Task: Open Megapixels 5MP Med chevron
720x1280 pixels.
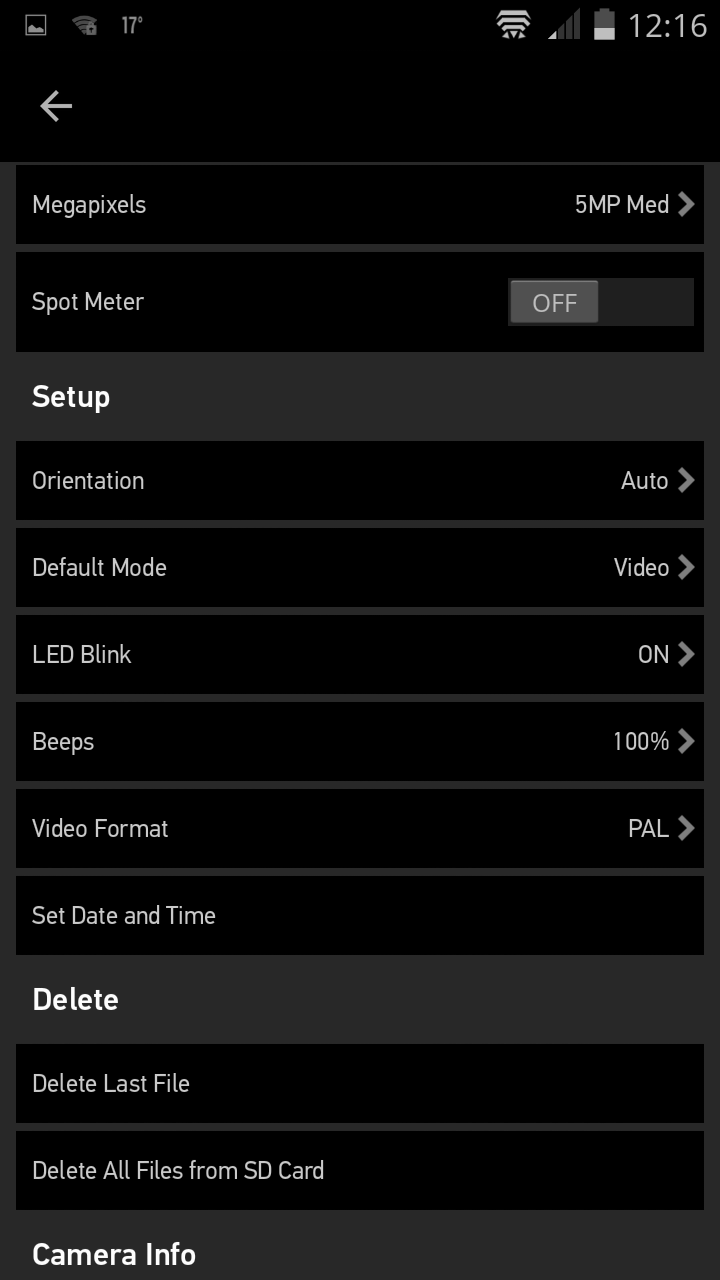Action: (685, 204)
